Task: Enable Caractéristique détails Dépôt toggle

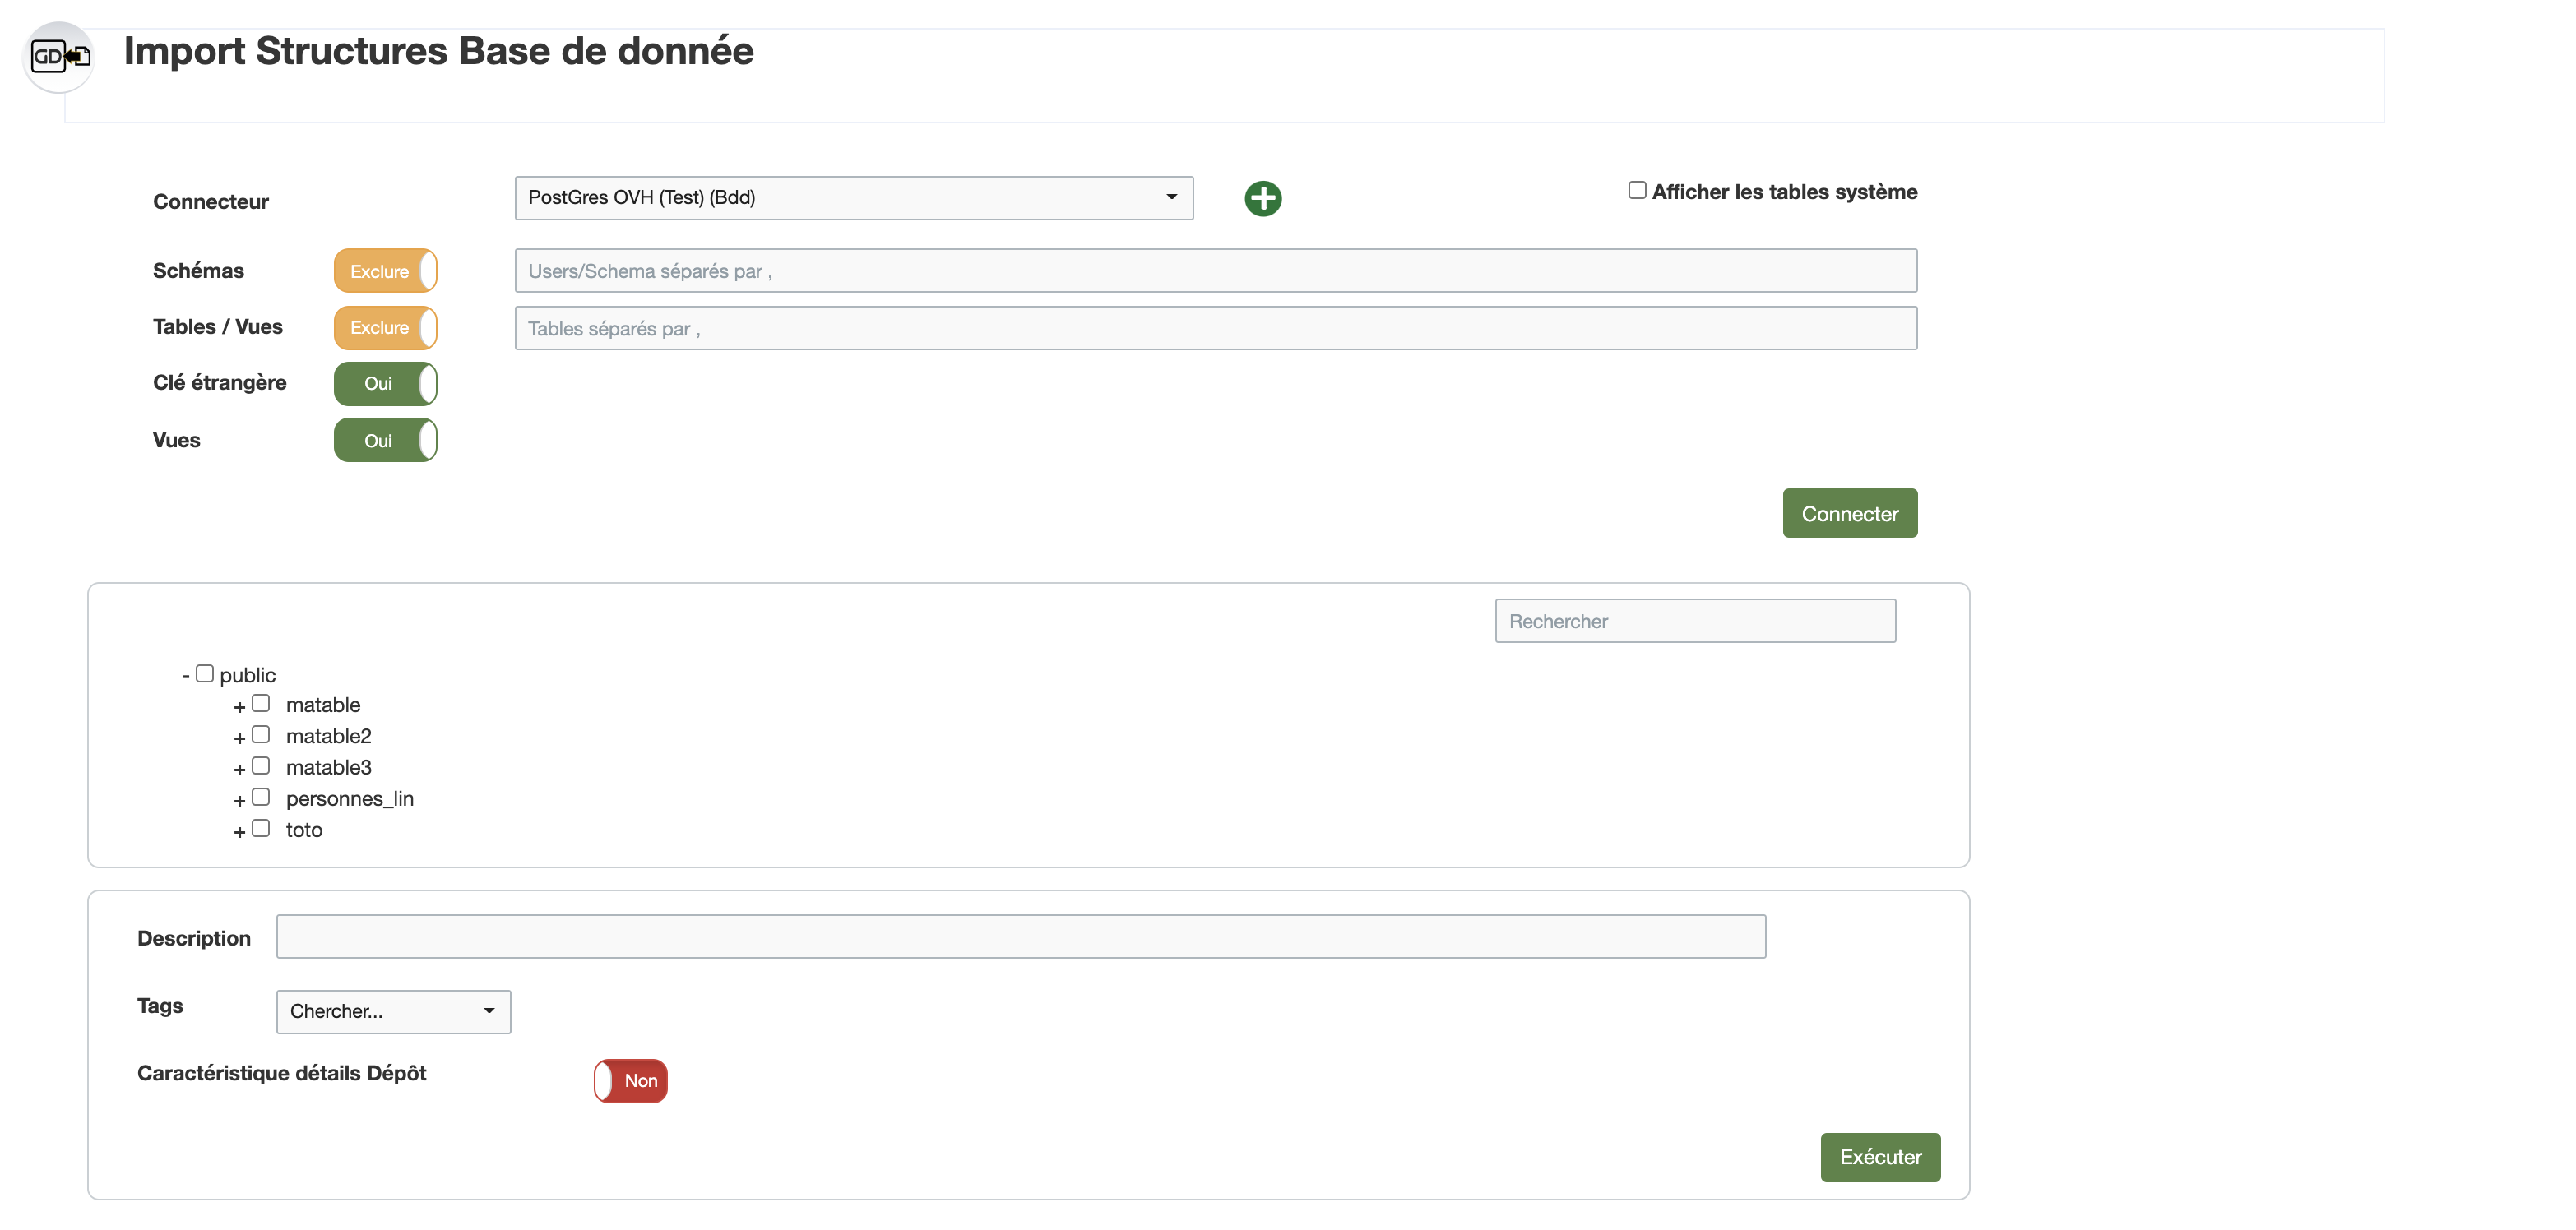Action: 630,1081
